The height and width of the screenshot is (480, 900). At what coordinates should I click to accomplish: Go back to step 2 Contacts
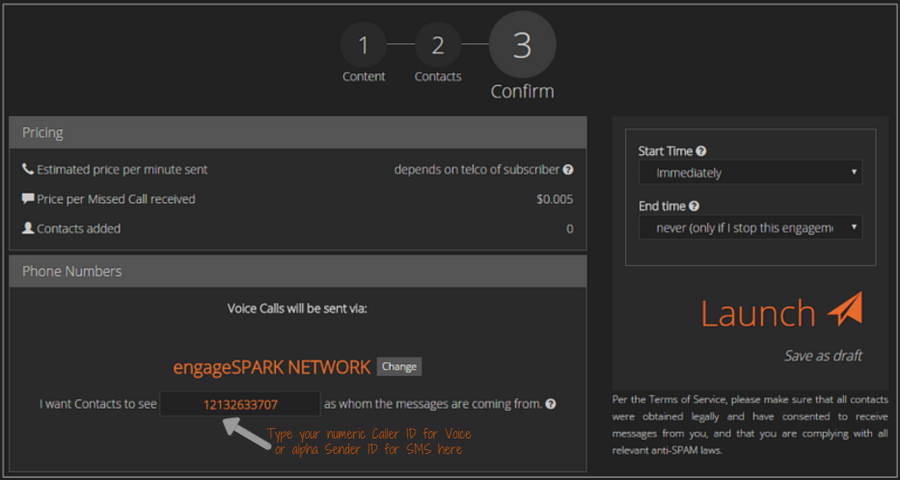click(438, 46)
